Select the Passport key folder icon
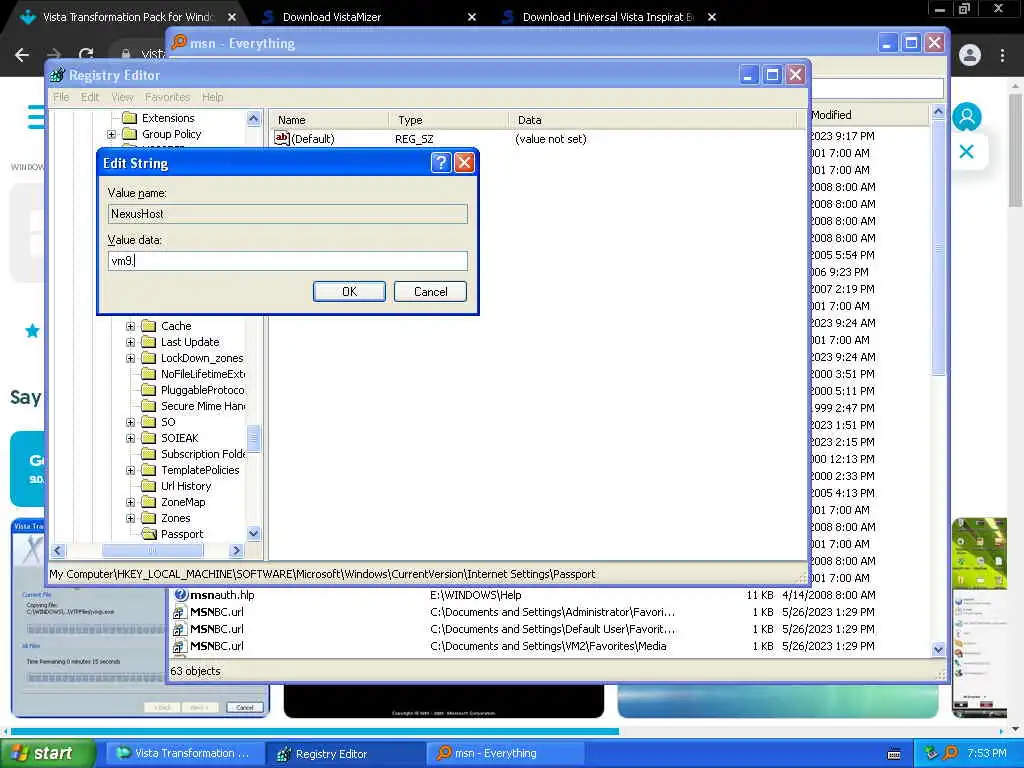The width and height of the screenshot is (1024, 768). (149, 534)
